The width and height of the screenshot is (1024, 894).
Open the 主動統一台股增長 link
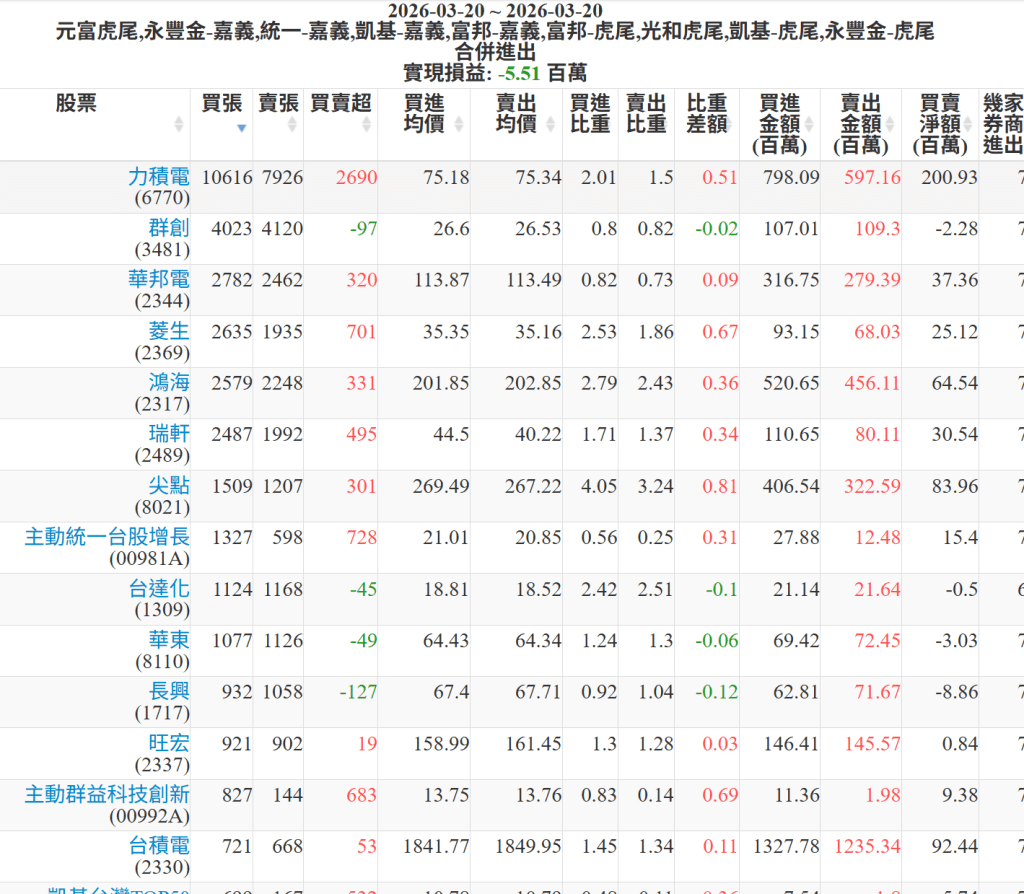(107, 537)
